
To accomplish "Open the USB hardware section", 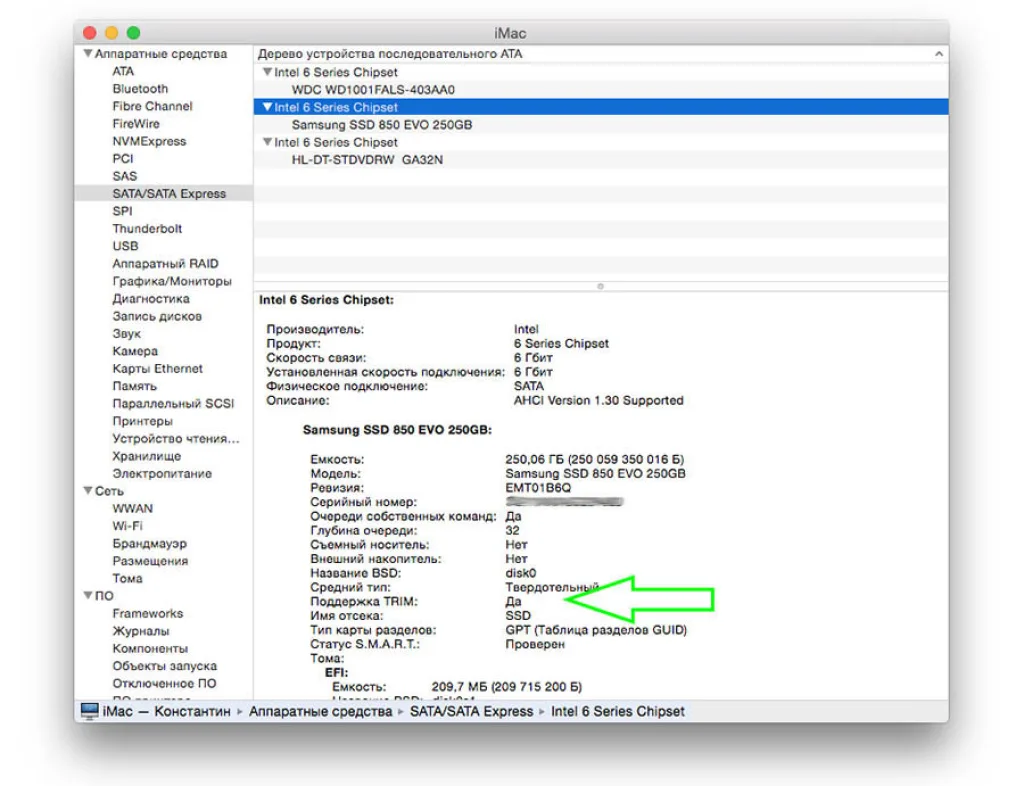I will [125, 246].
